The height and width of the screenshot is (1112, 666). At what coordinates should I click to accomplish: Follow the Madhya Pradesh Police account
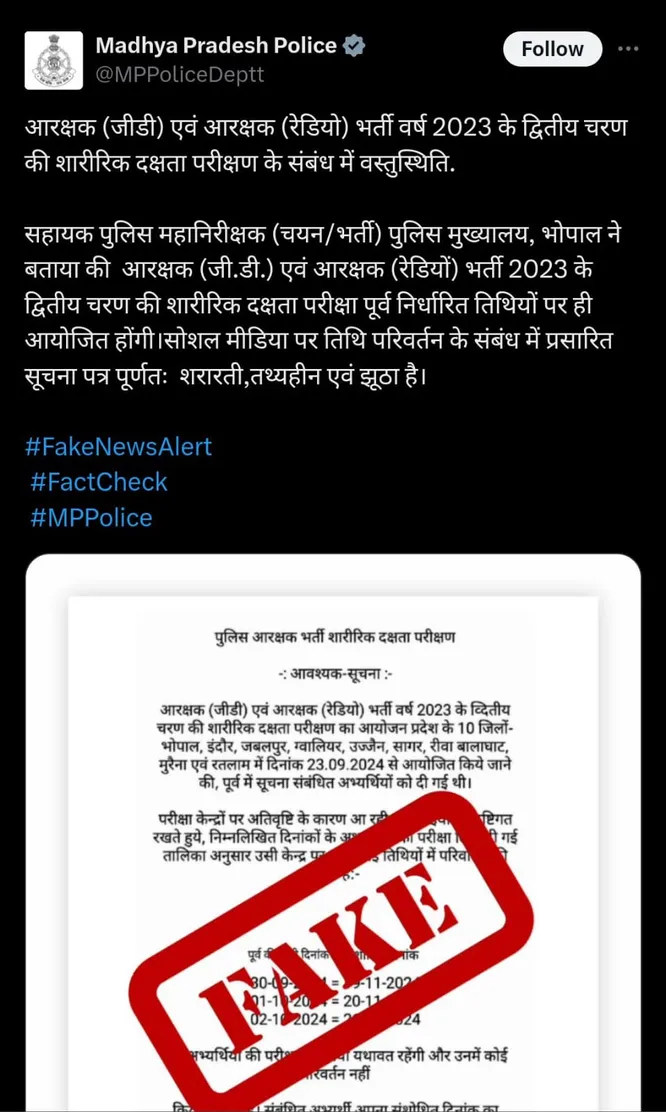point(552,49)
